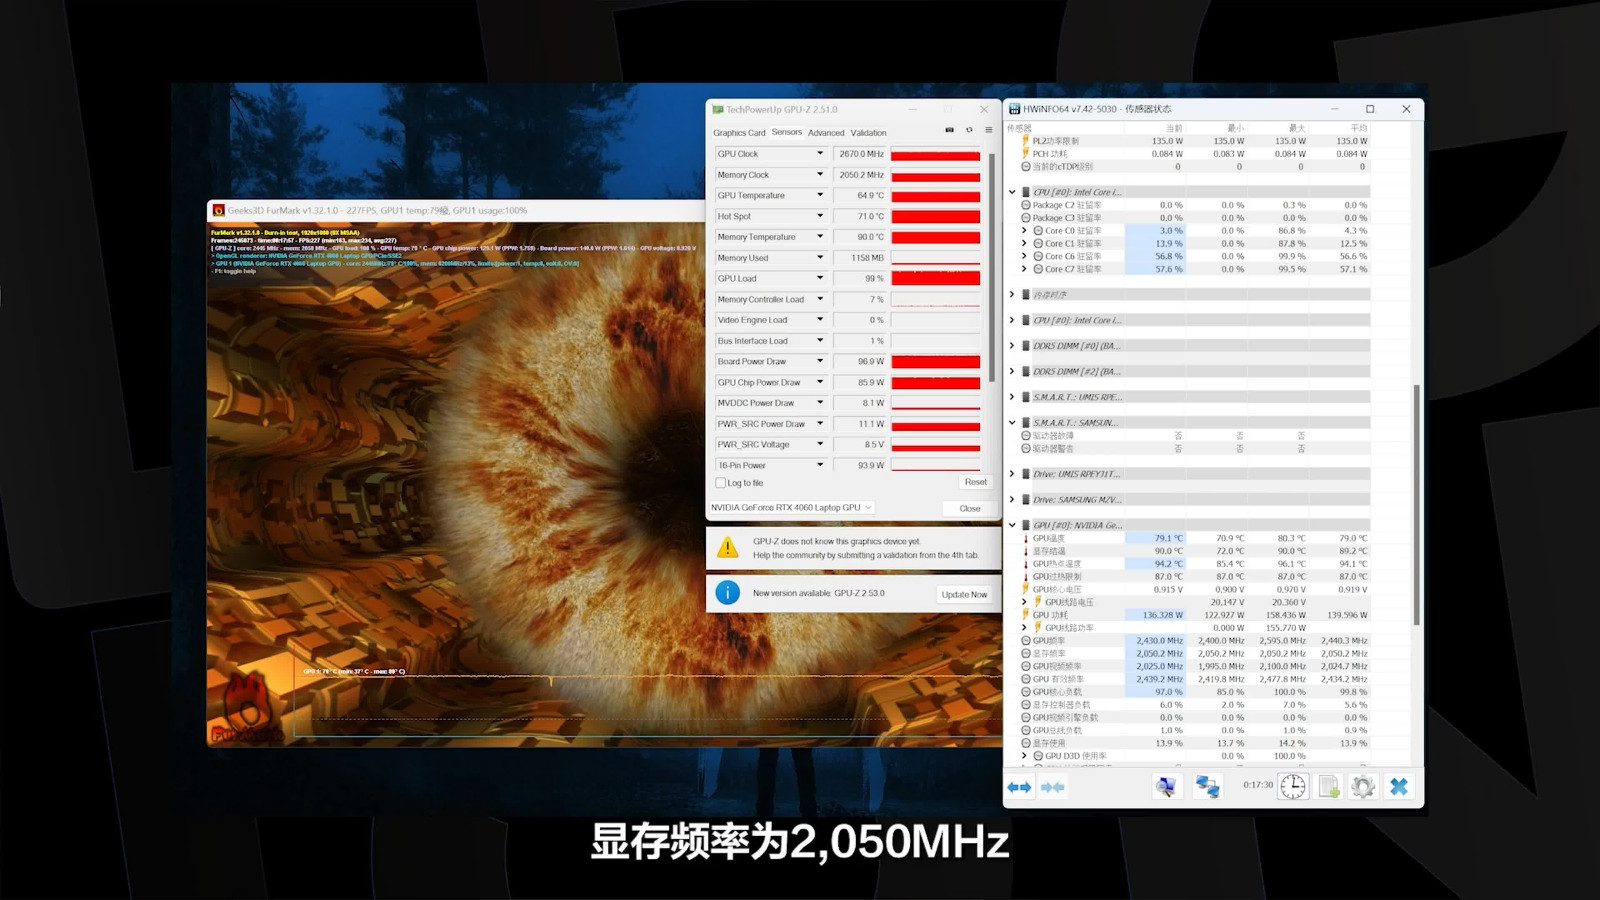The width and height of the screenshot is (1600, 900).
Task: Click the Memory Temperature red sensor graph
Action: point(936,237)
